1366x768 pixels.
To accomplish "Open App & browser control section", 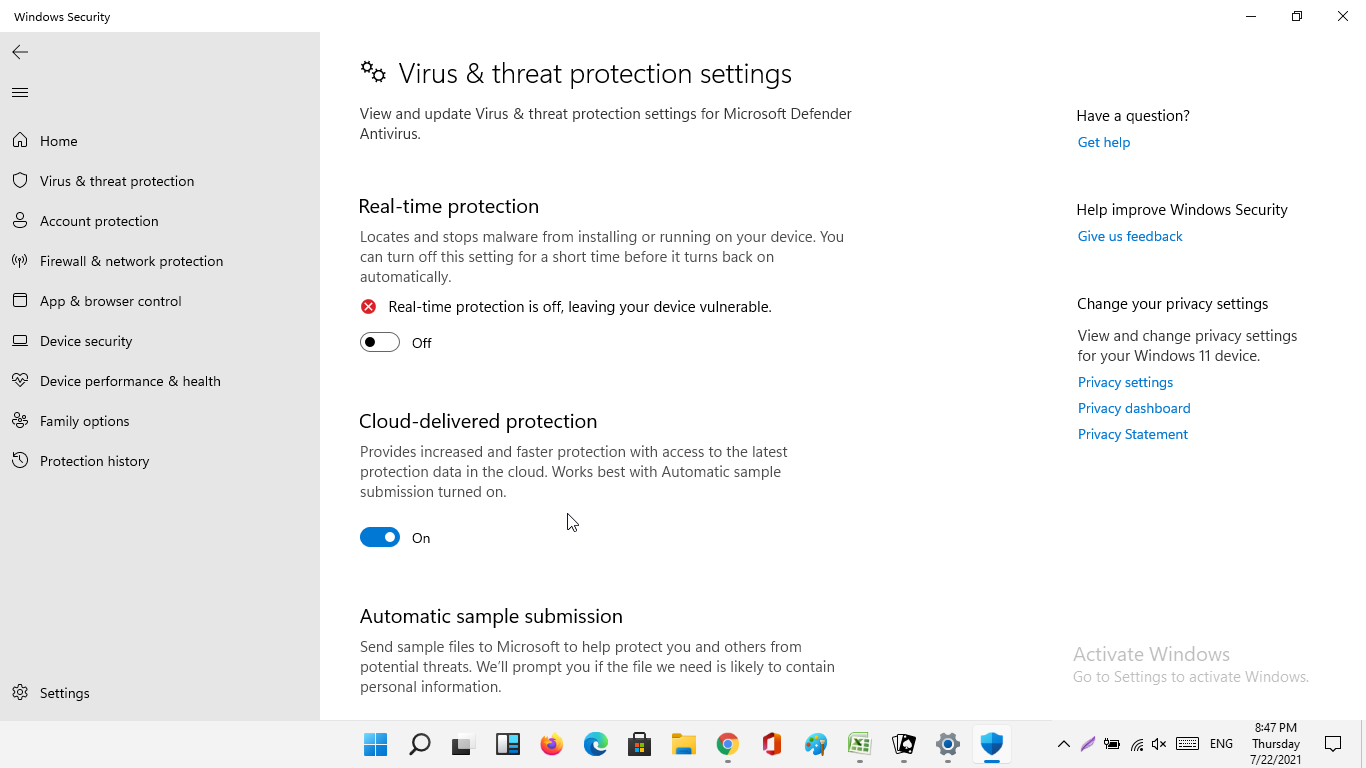I will pyautogui.click(x=110, y=300).
